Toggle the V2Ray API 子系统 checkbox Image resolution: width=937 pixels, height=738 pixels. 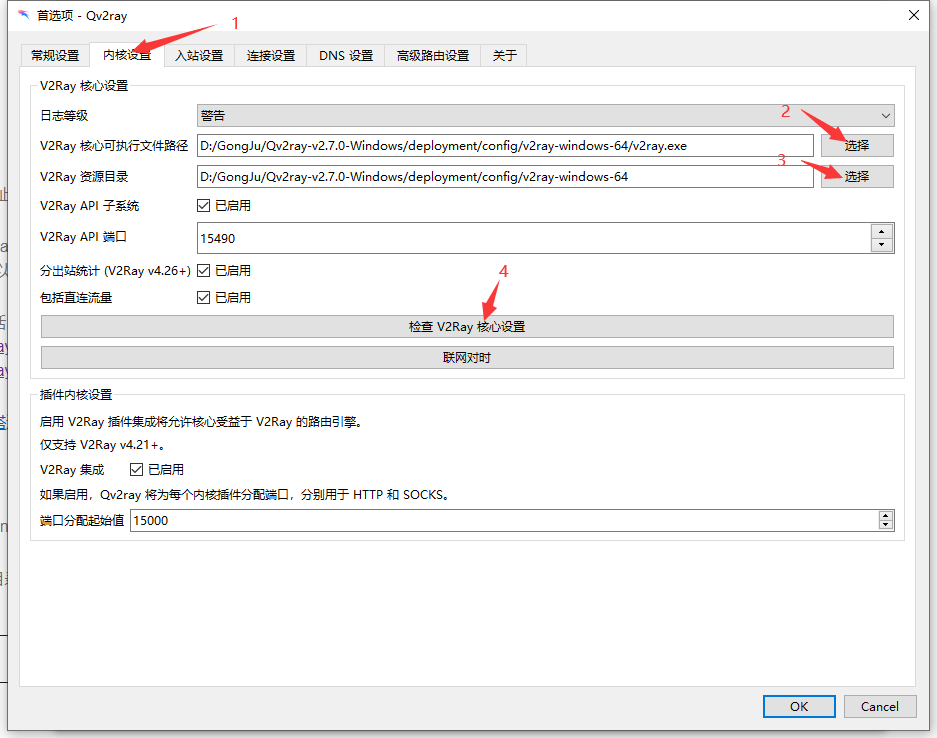pyautogui.click(x=204, y=206)
